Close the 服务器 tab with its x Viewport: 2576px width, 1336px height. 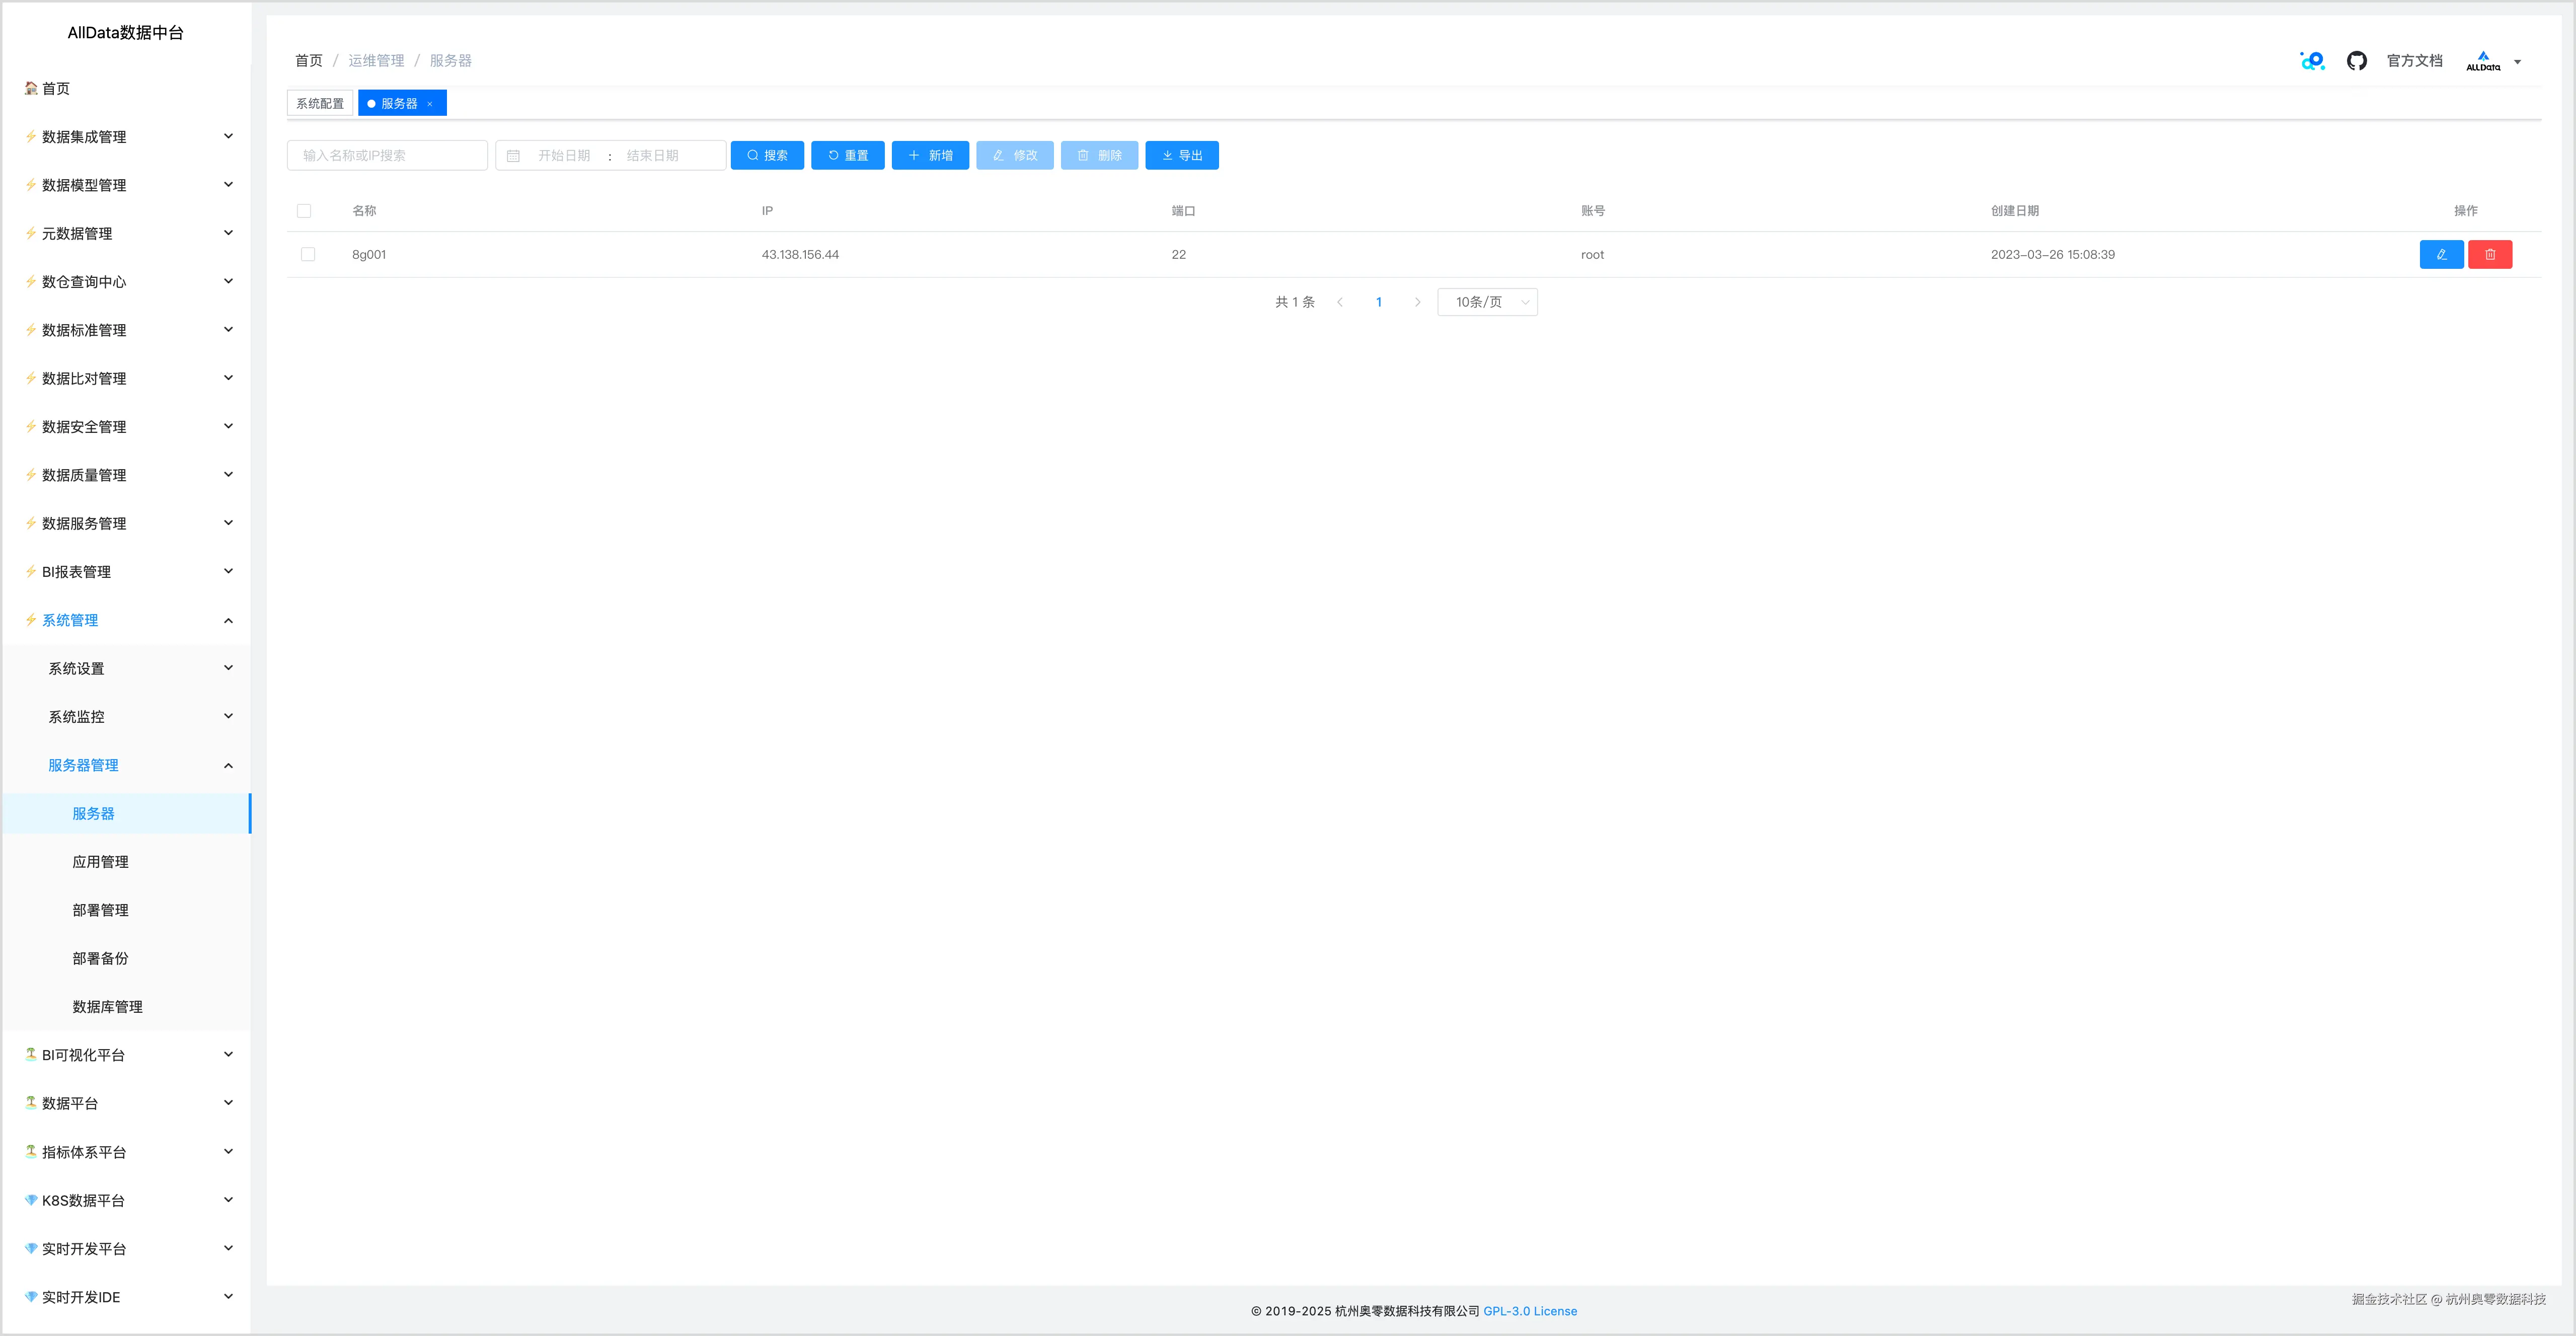[430, 104]
